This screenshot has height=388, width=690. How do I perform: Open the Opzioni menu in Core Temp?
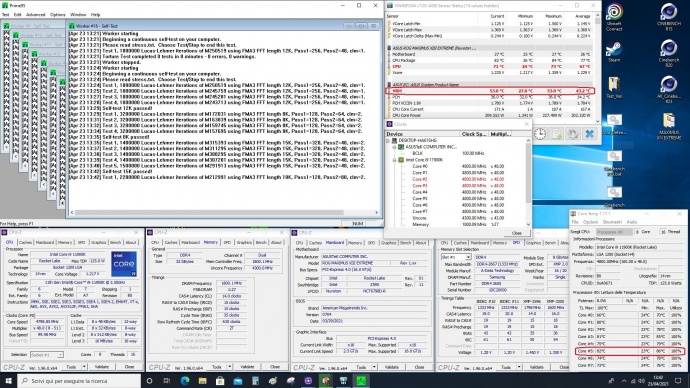click(590, 222)
